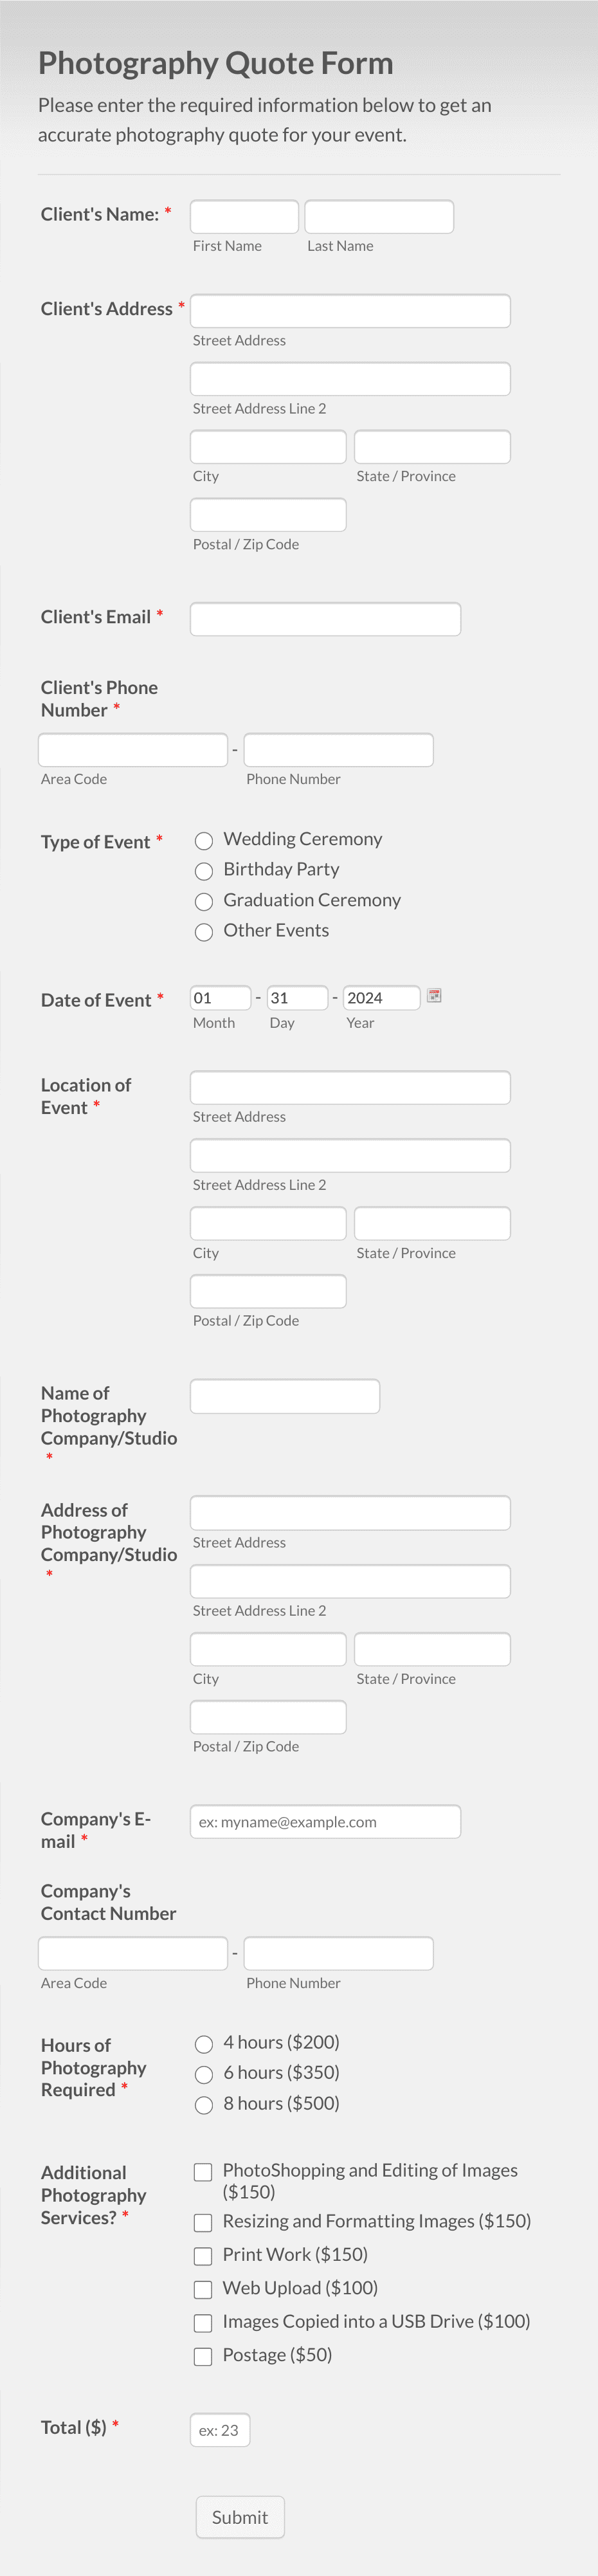Image resolution: width=598 pixels, height=2576 pixels.
Task: Tick the Print Work ($150) checkbox
Action: (203, 2255)
